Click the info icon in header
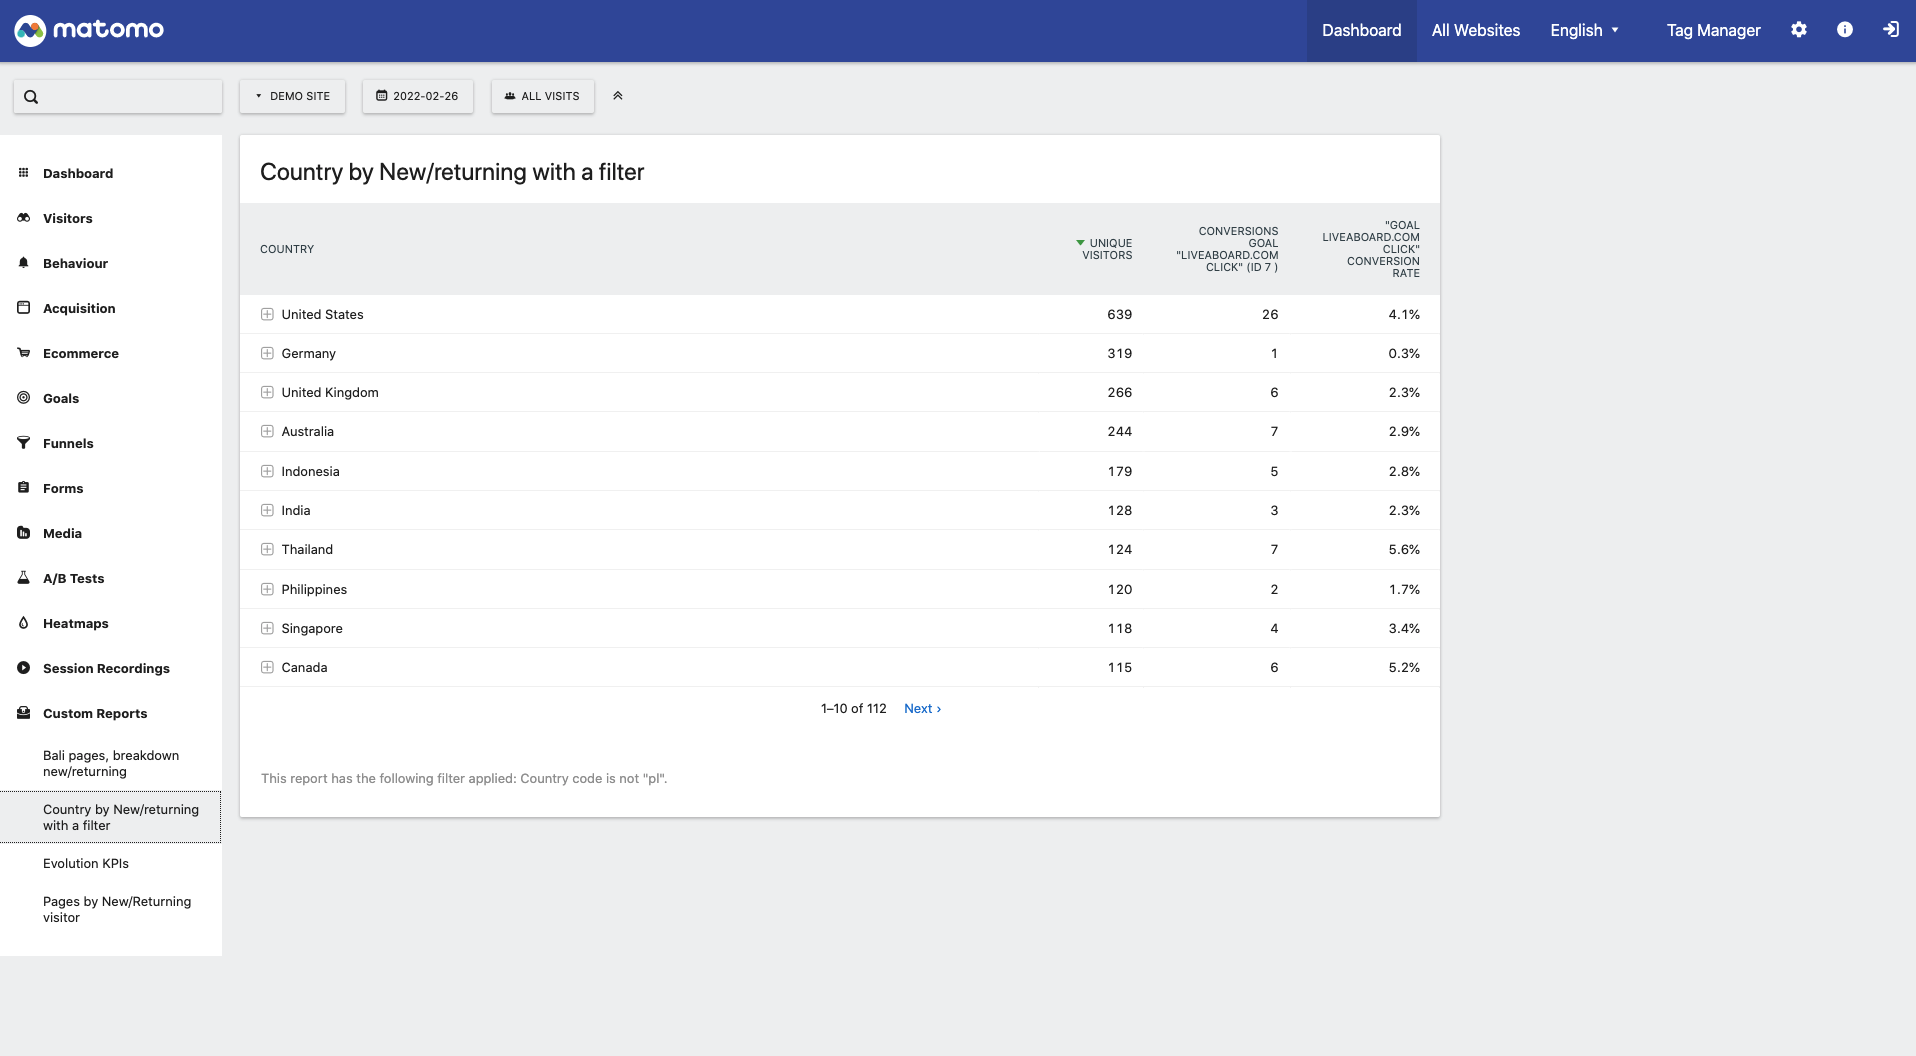 (1844, 30)
